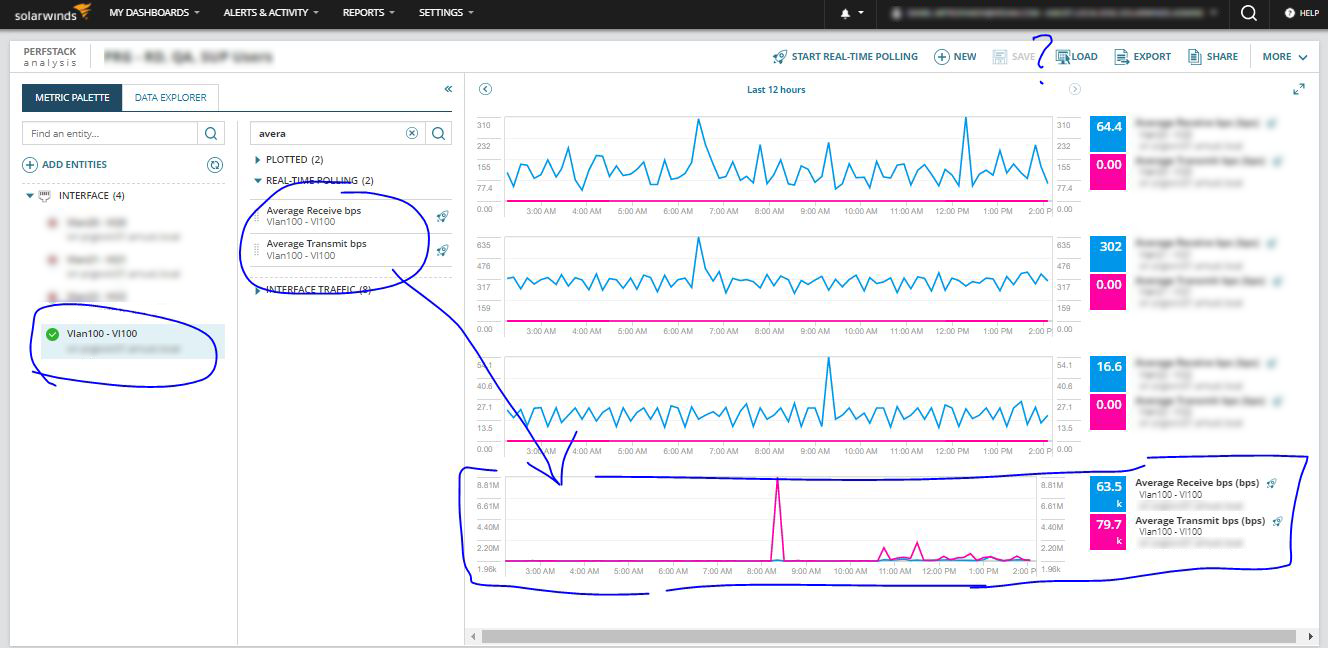Switch to the DATA EXPLORER tab
The height and width of the screenshot is (648, 1328).
tap(171, 98)
